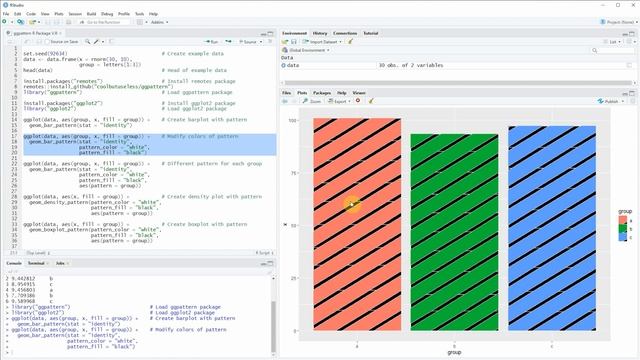640x360 pixels.
Task: Click the Source button in editor
Action: 248,42
